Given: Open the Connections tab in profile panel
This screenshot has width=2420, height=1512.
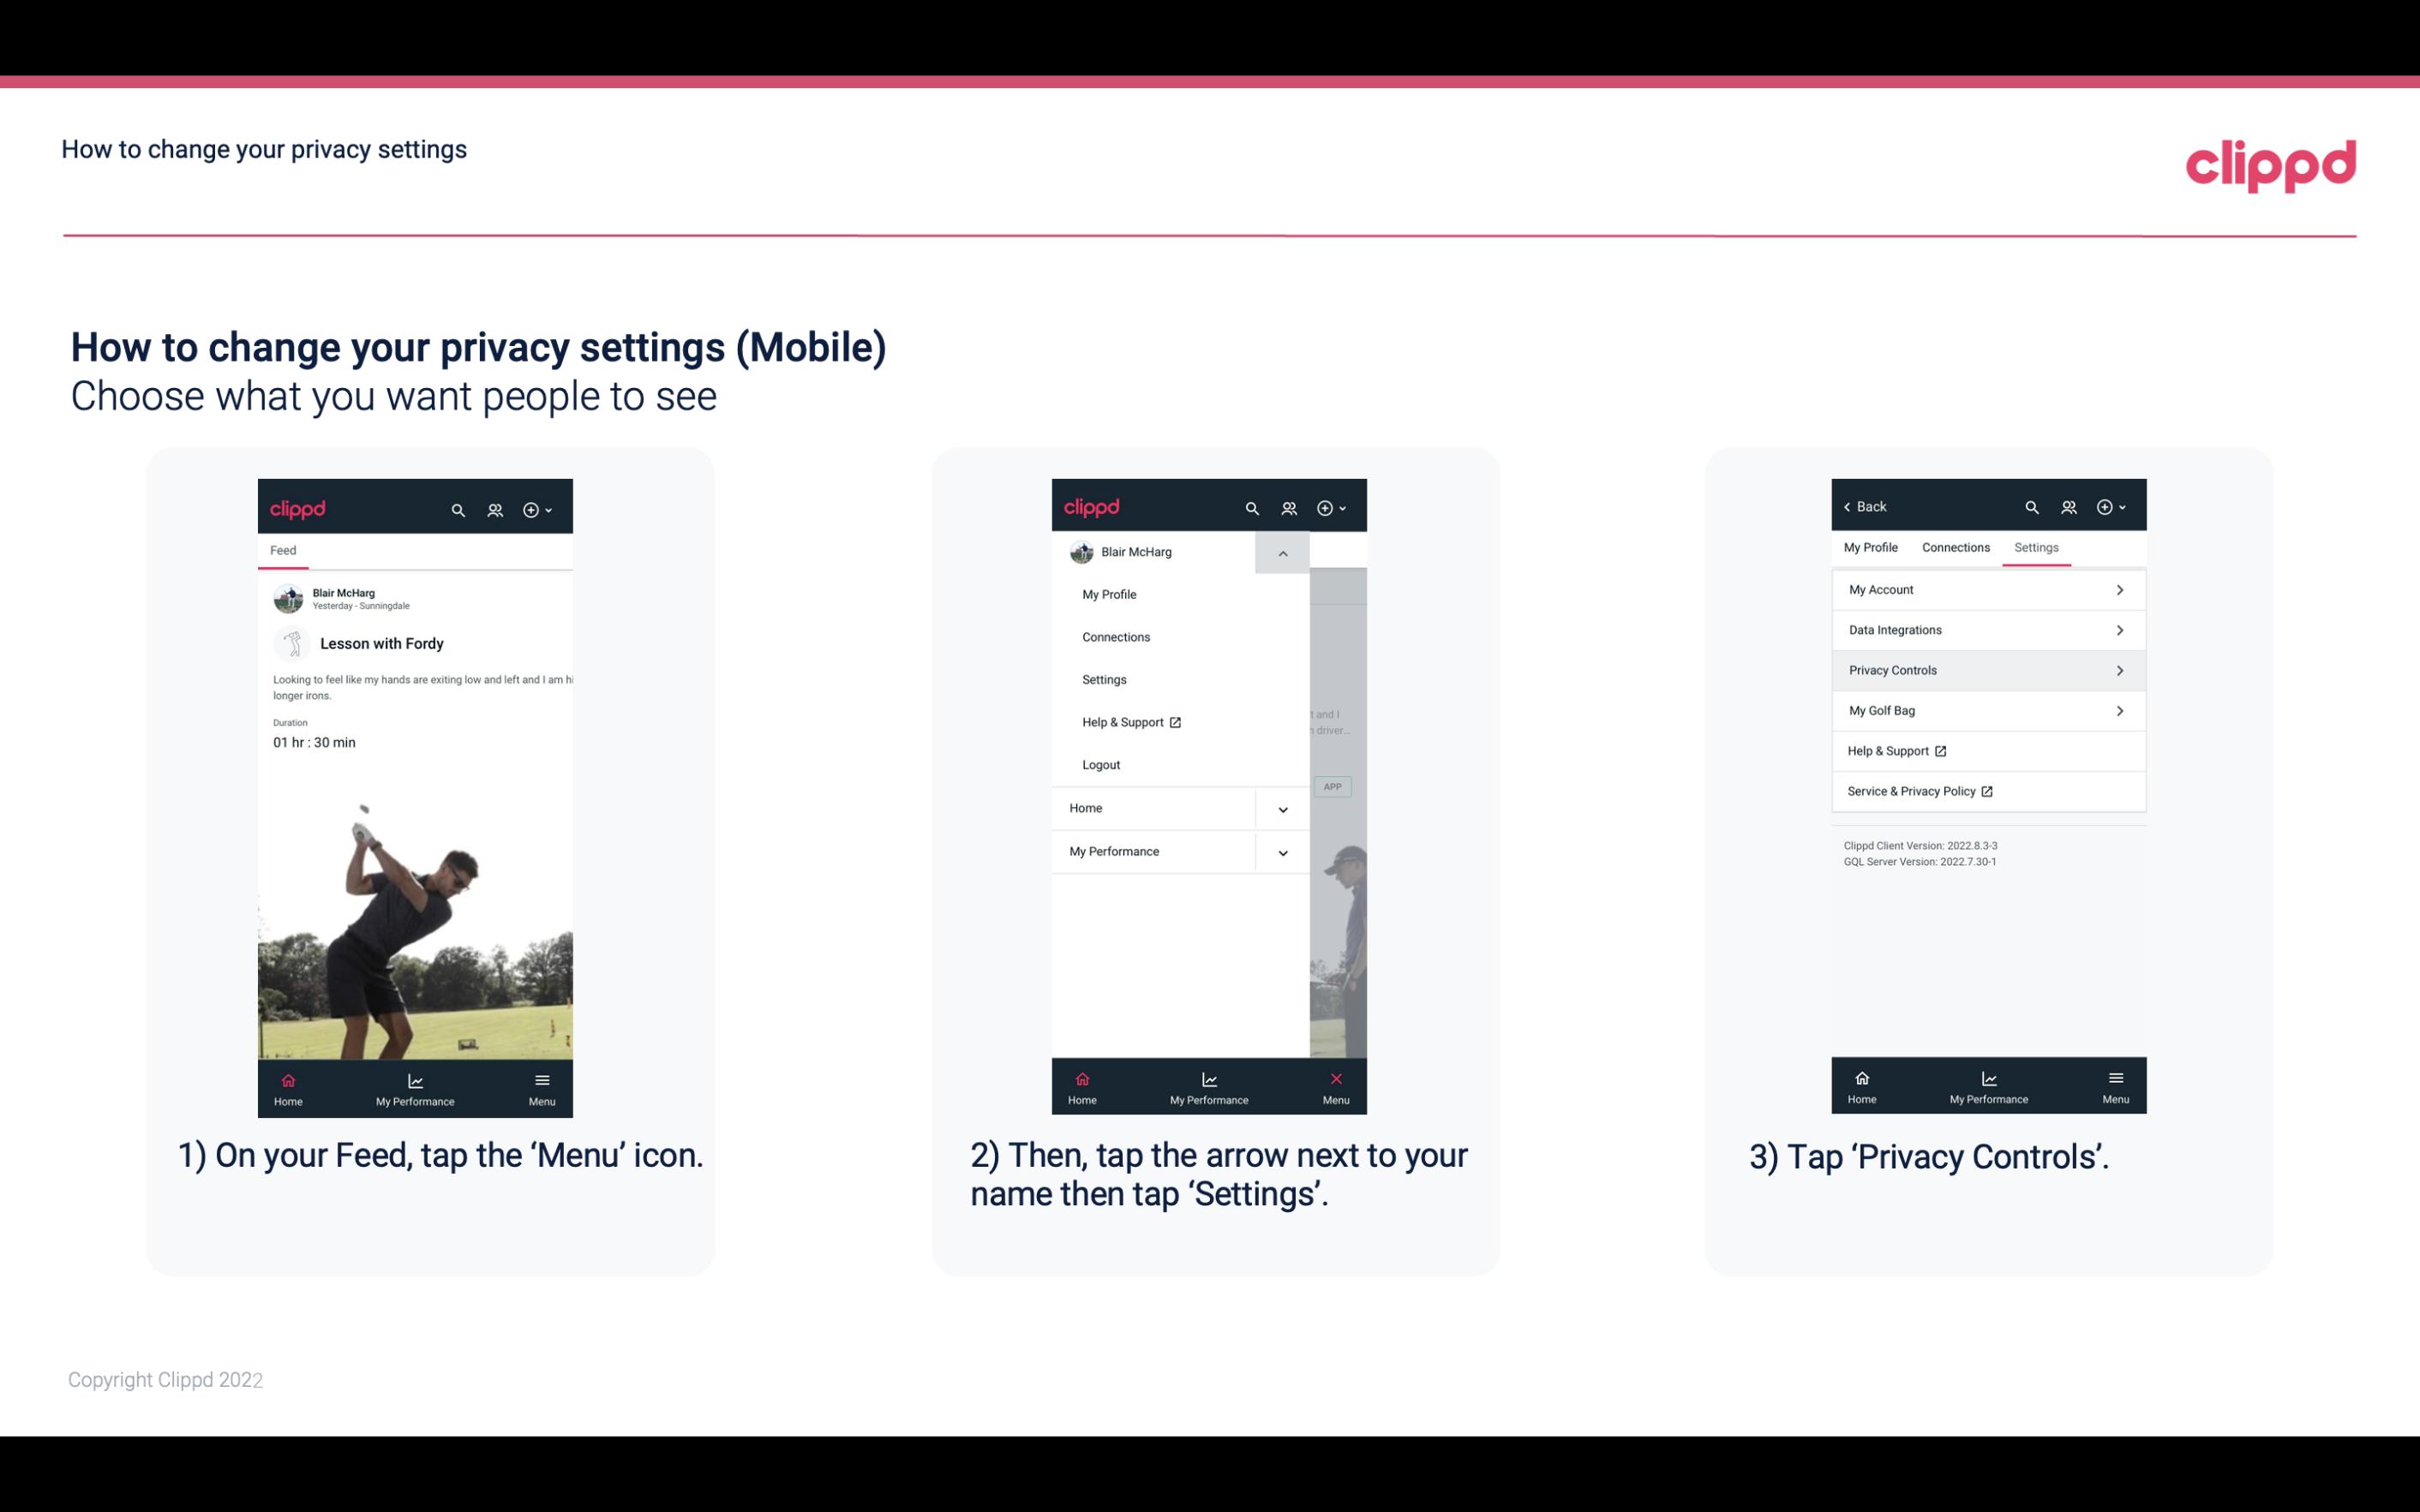Looking at the screenshot, I should click(1956, 547).
